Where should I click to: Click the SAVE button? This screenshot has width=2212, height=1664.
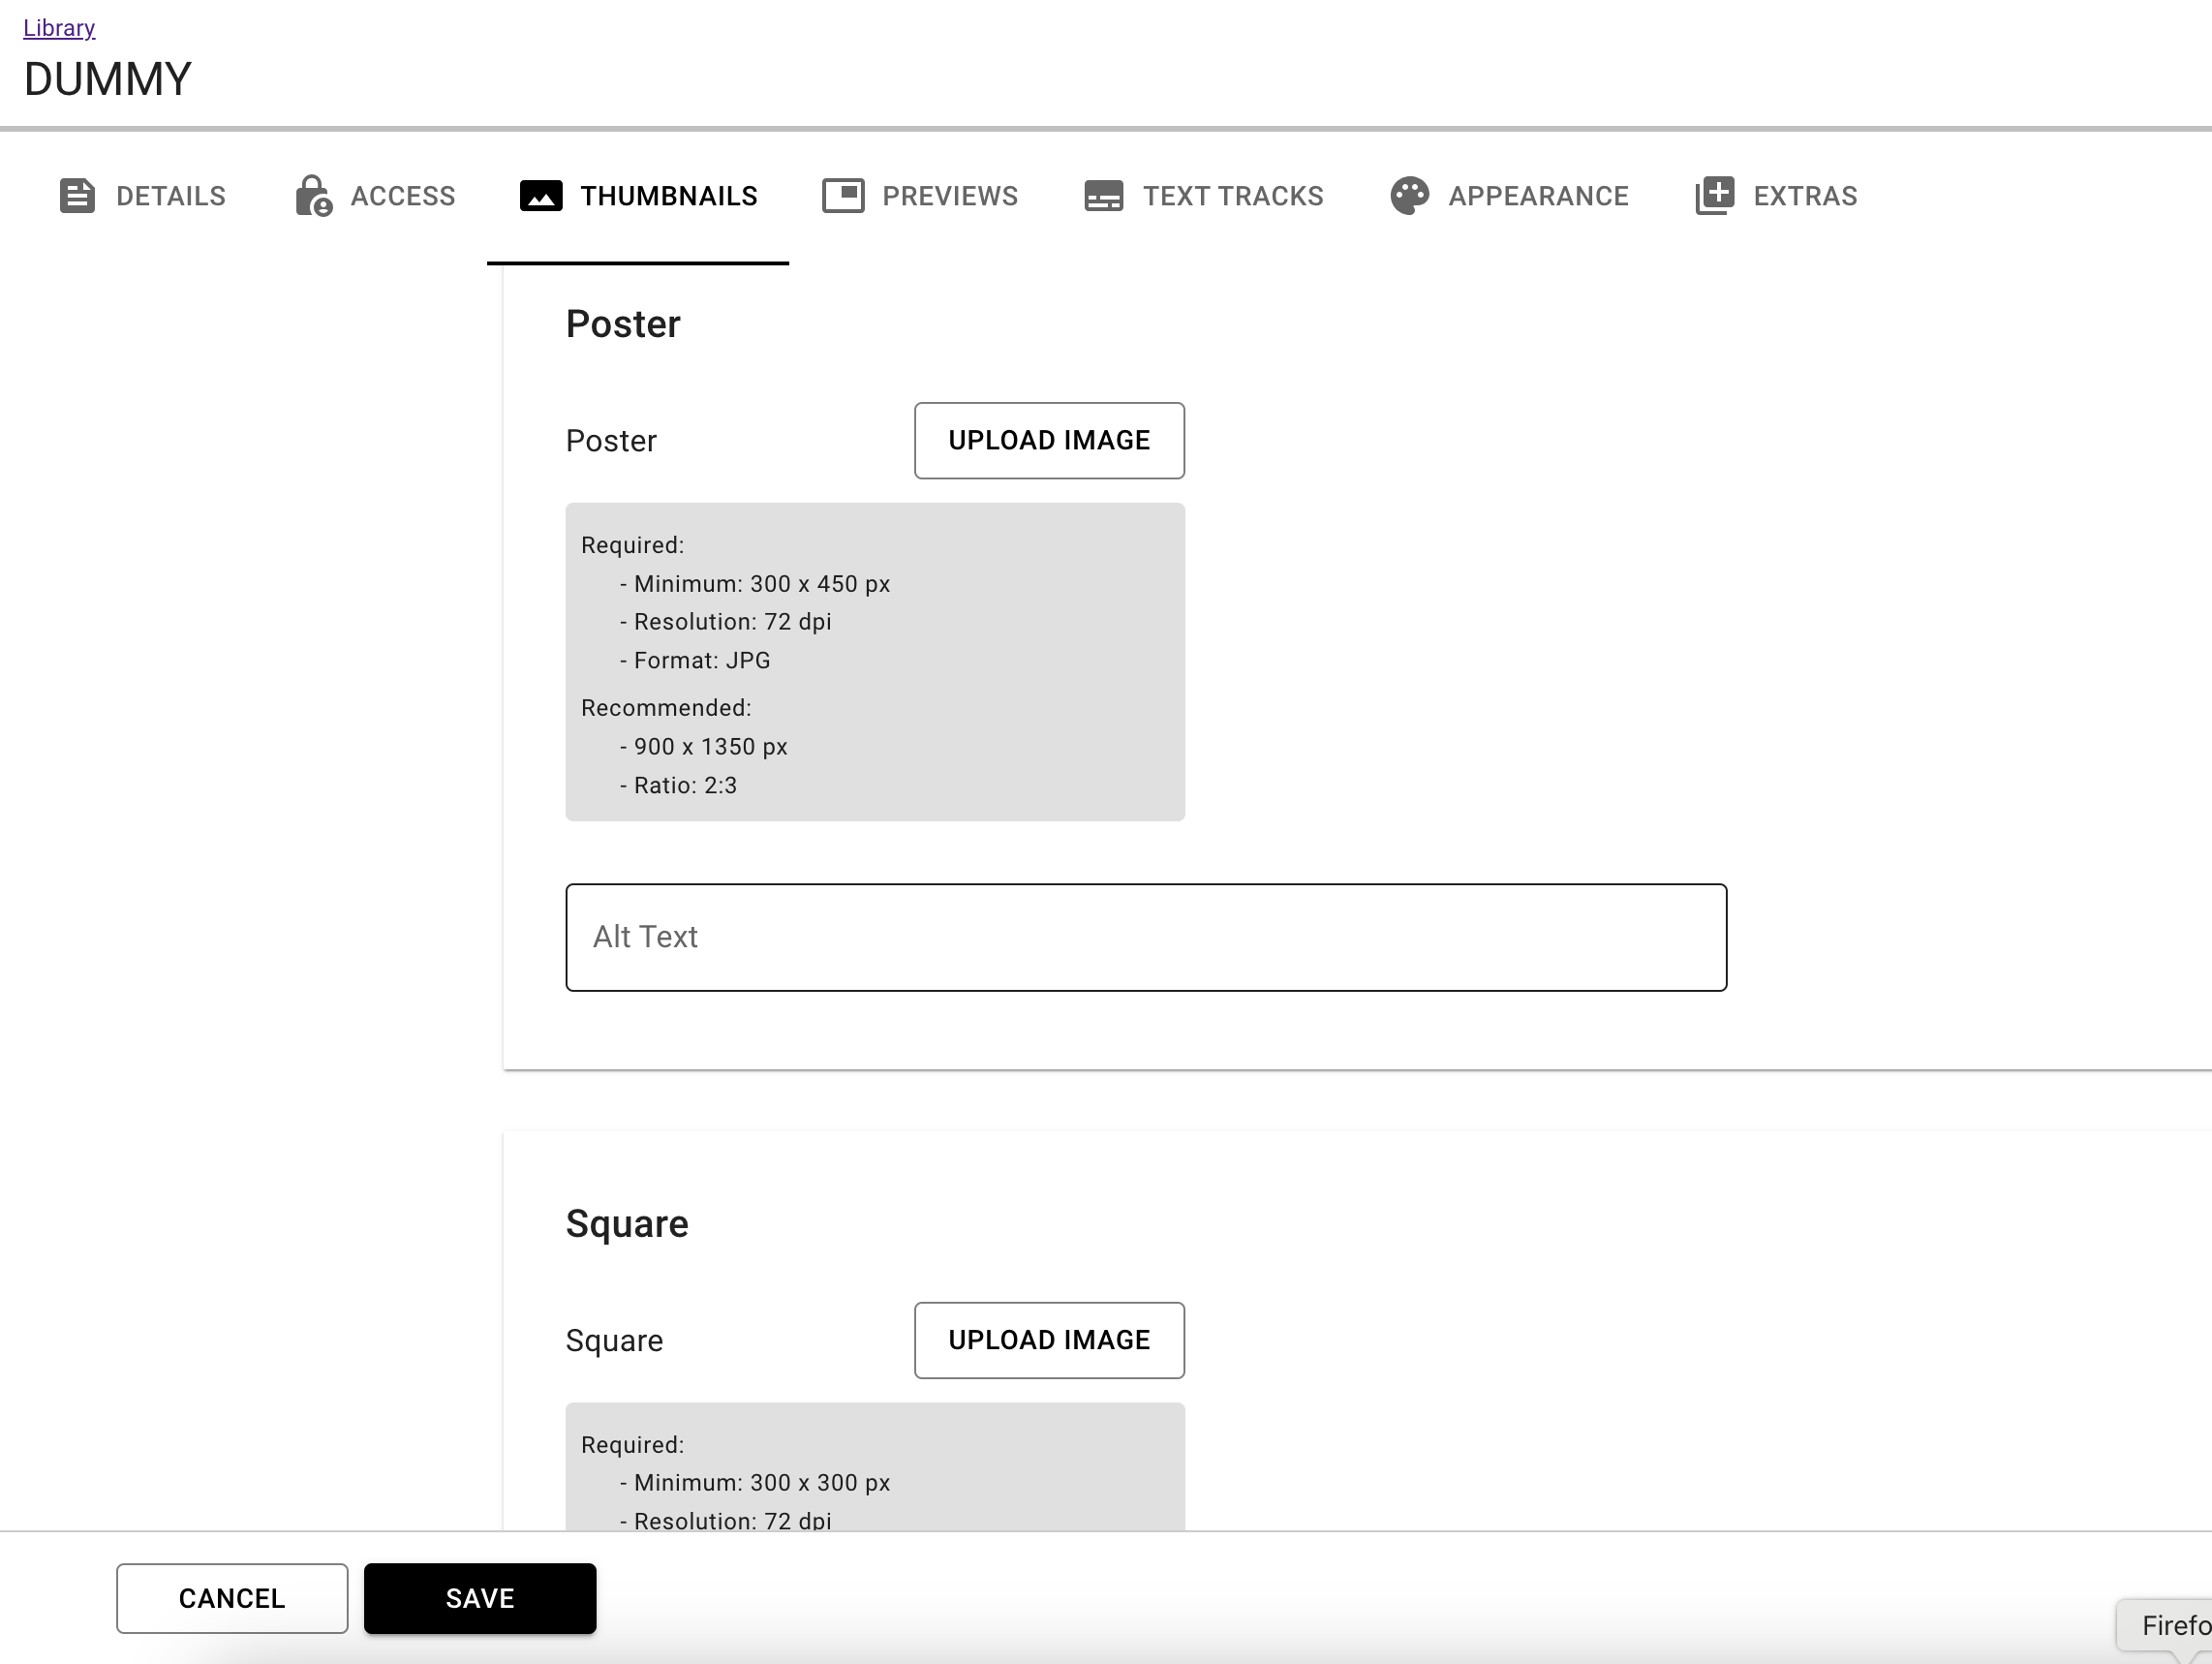[480, 1598]
